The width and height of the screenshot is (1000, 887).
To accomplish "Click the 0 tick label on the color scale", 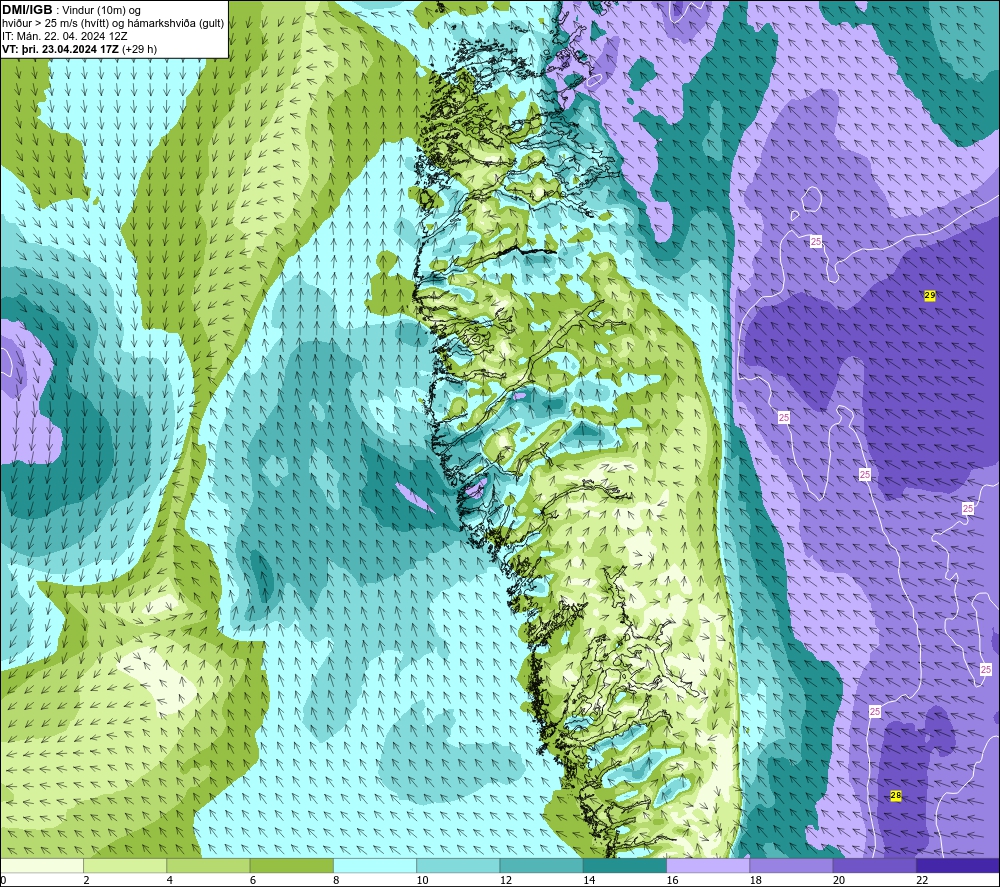I will point(3,880).
